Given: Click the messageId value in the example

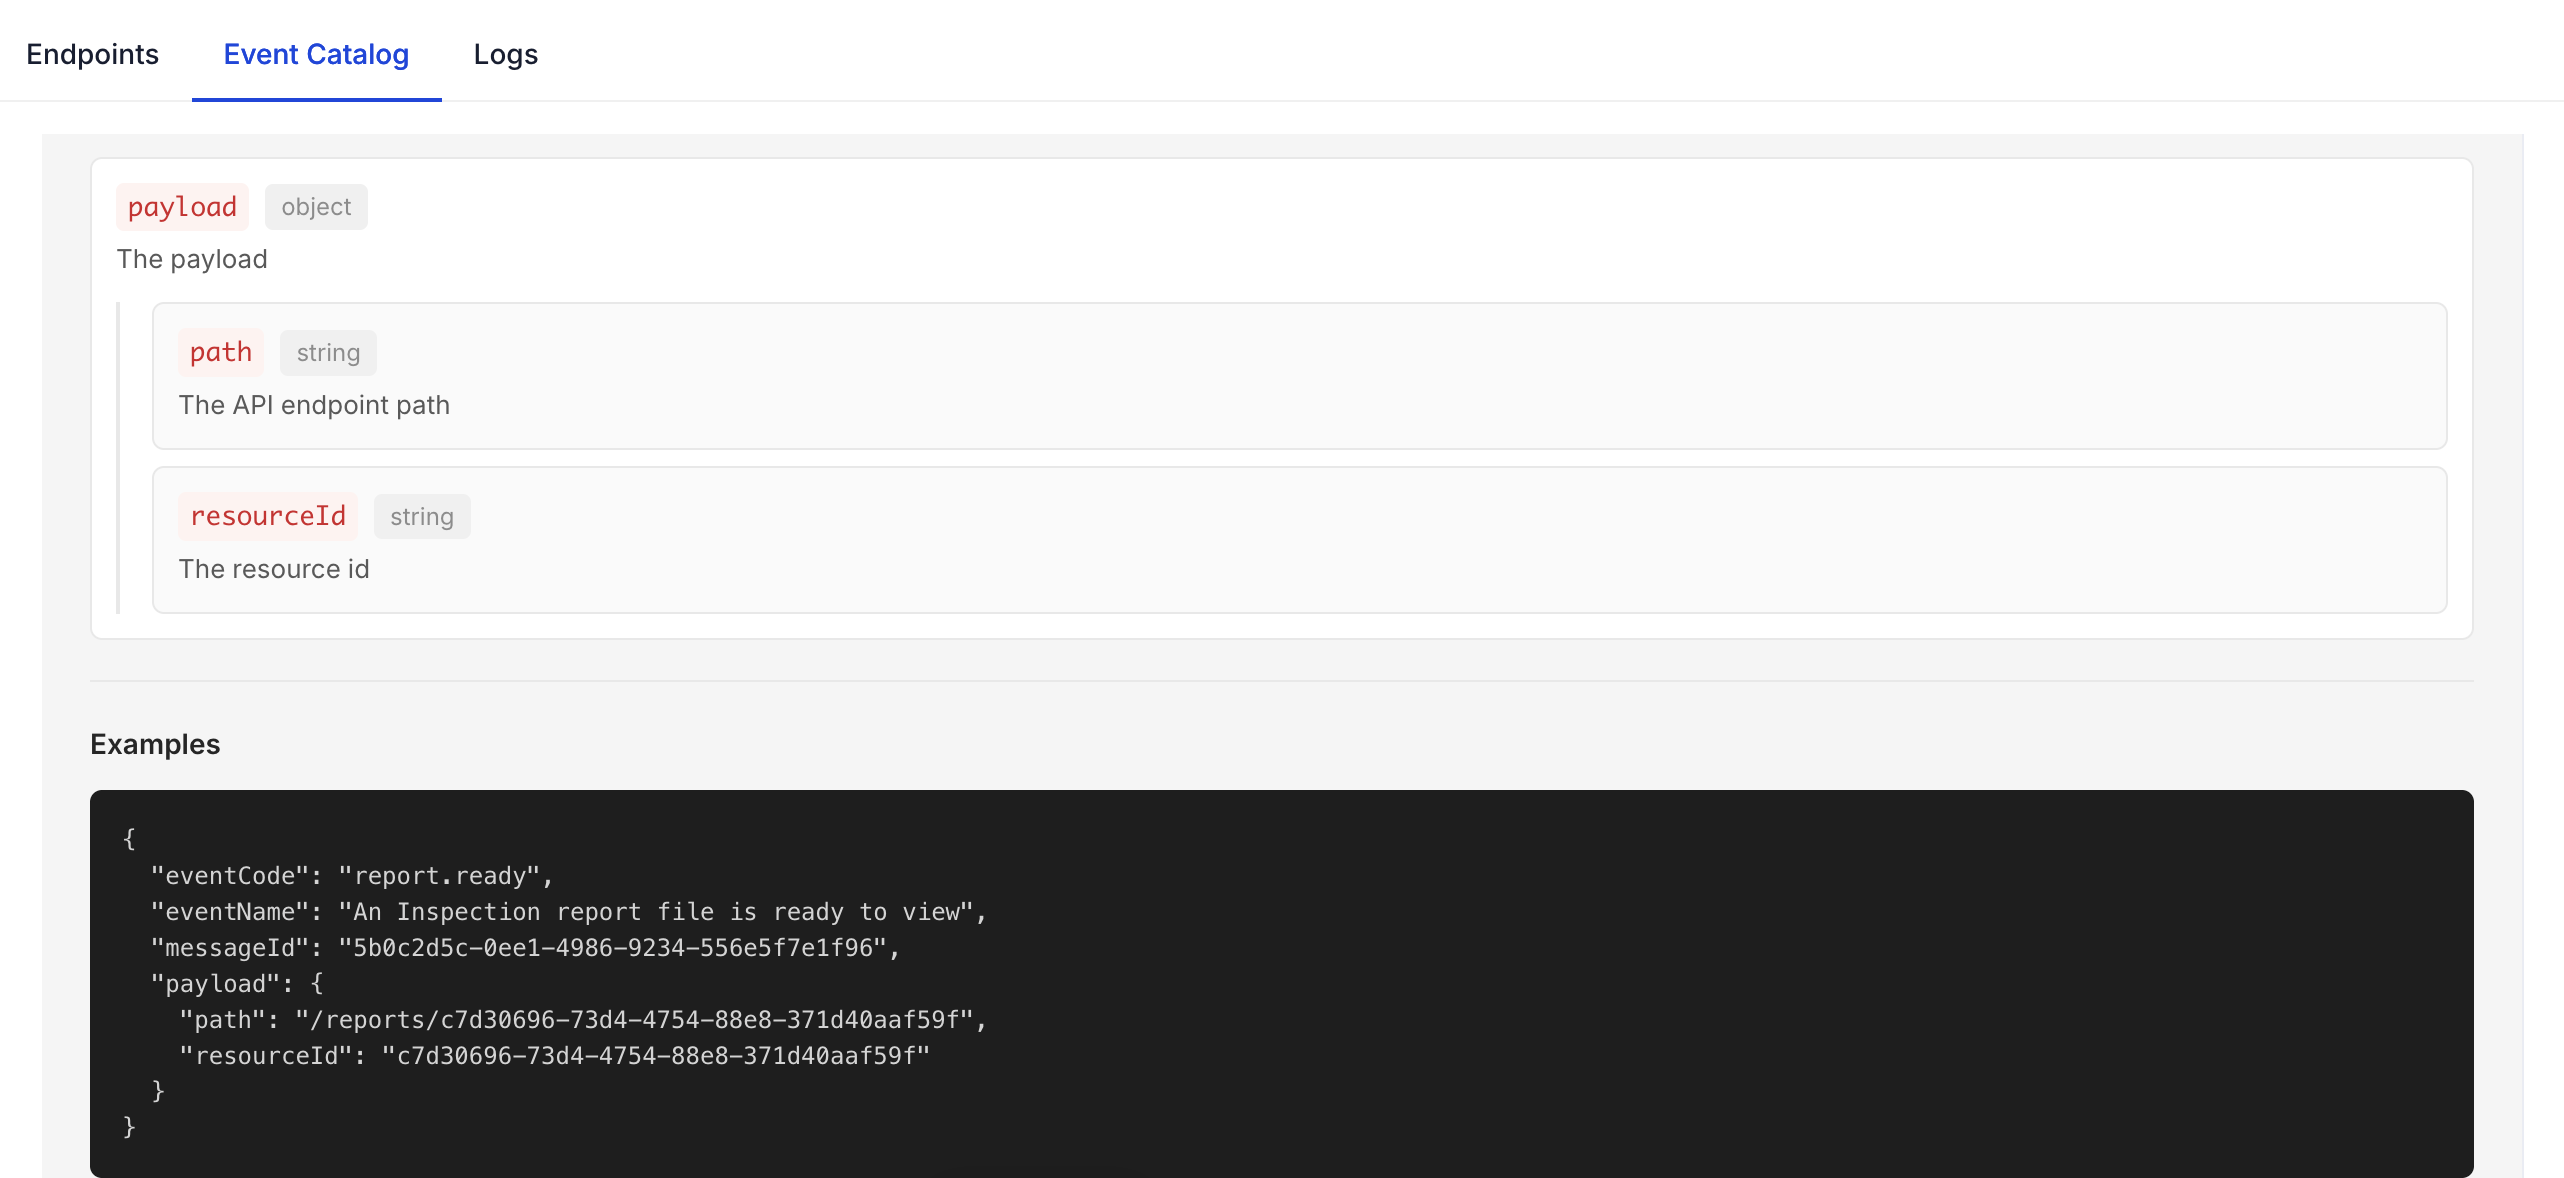Looking at the screenshot, I should coord(618,948).
